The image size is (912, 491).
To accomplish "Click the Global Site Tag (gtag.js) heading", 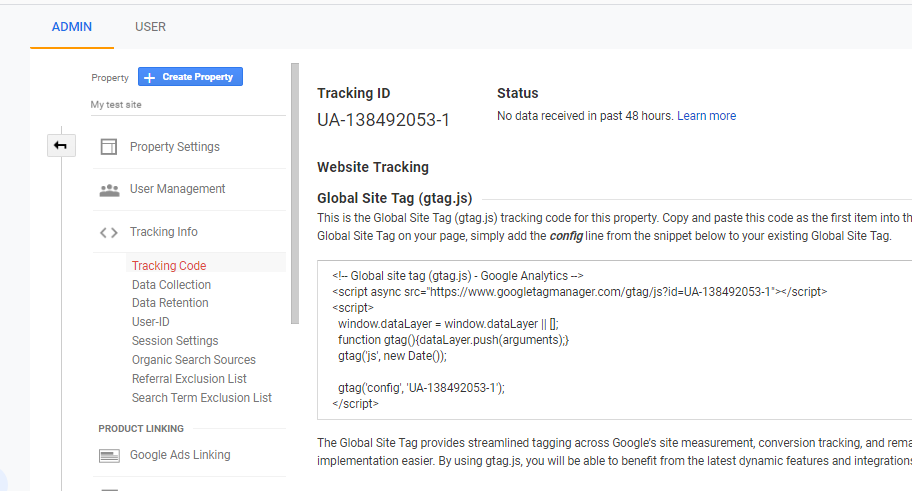I will click(x=394, y=198).
